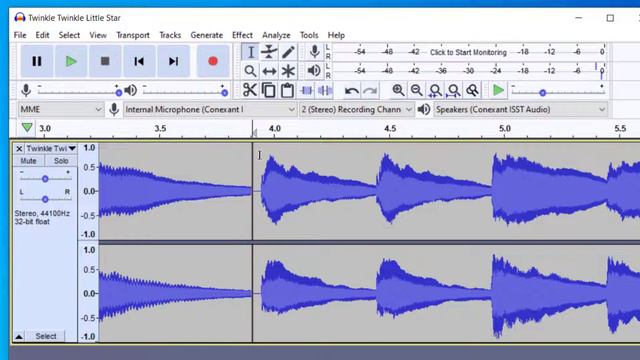The width and height of the screenshot is (640, 360).
Task: Open the Transport menu
Action: 133,35
